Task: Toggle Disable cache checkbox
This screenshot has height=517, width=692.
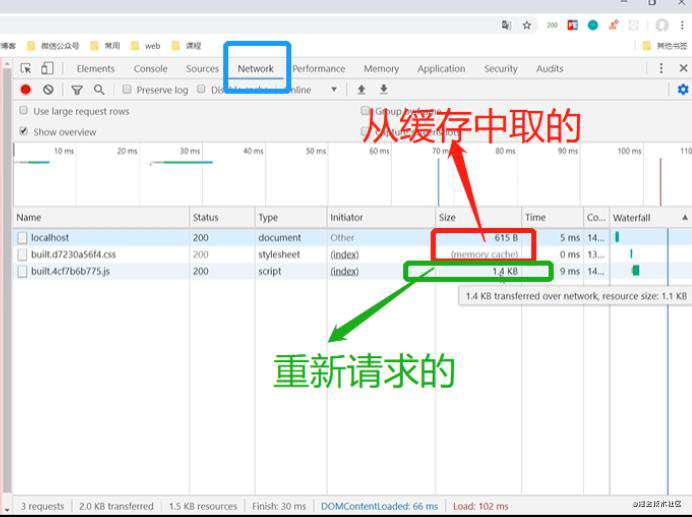Action: (x=201, y=89)
